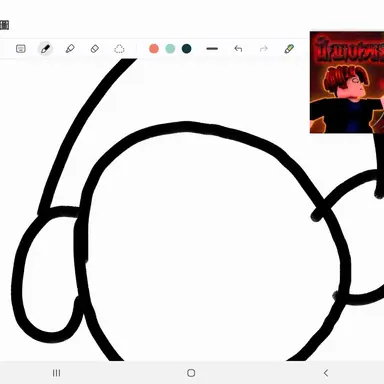Select the Highlighter tool
Screen dimensions: 384x384
point(70,49)
